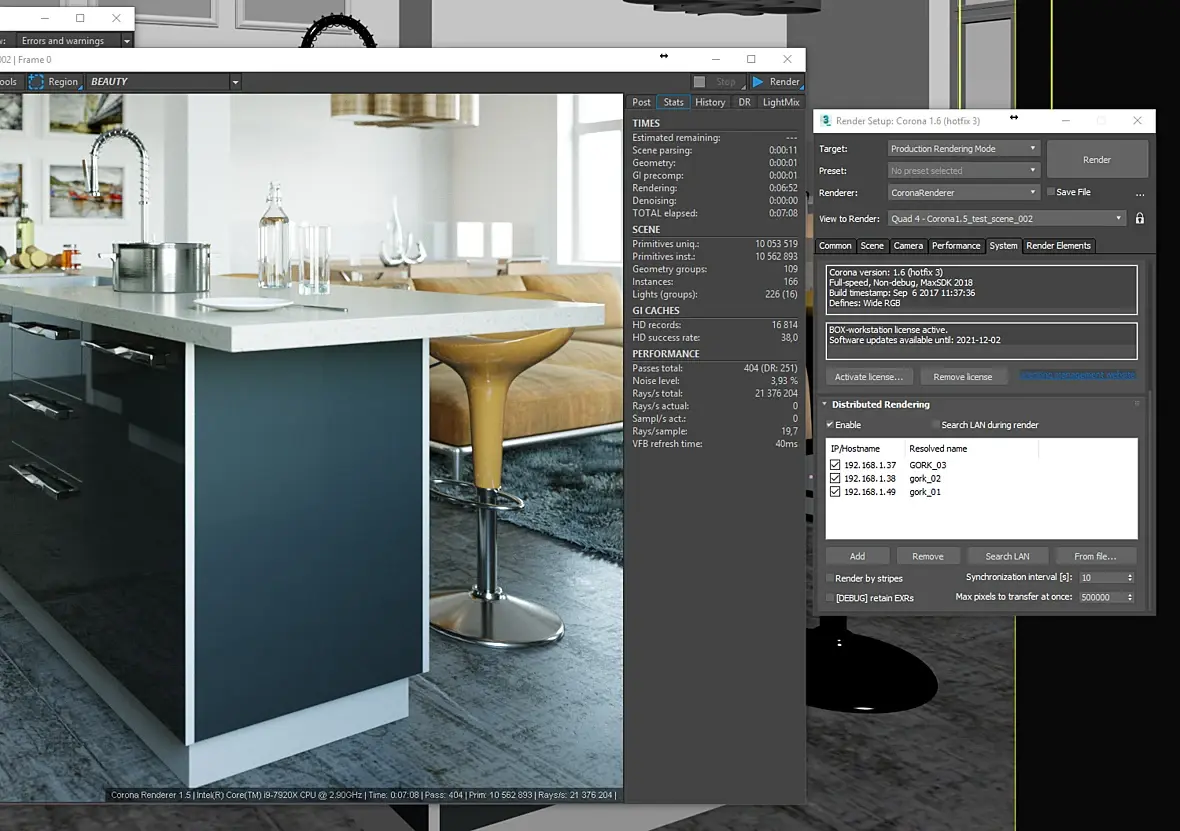The image size is (1180, 831).
Task: Click the Activate license button
Action: pos(868,376)
